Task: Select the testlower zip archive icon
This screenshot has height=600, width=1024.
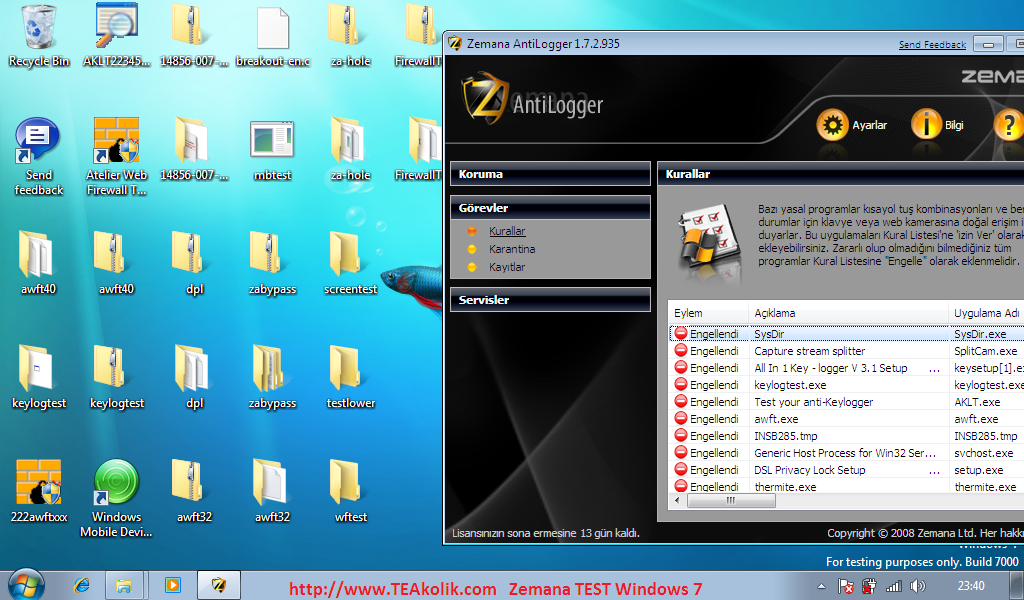Action: (351, 377)
